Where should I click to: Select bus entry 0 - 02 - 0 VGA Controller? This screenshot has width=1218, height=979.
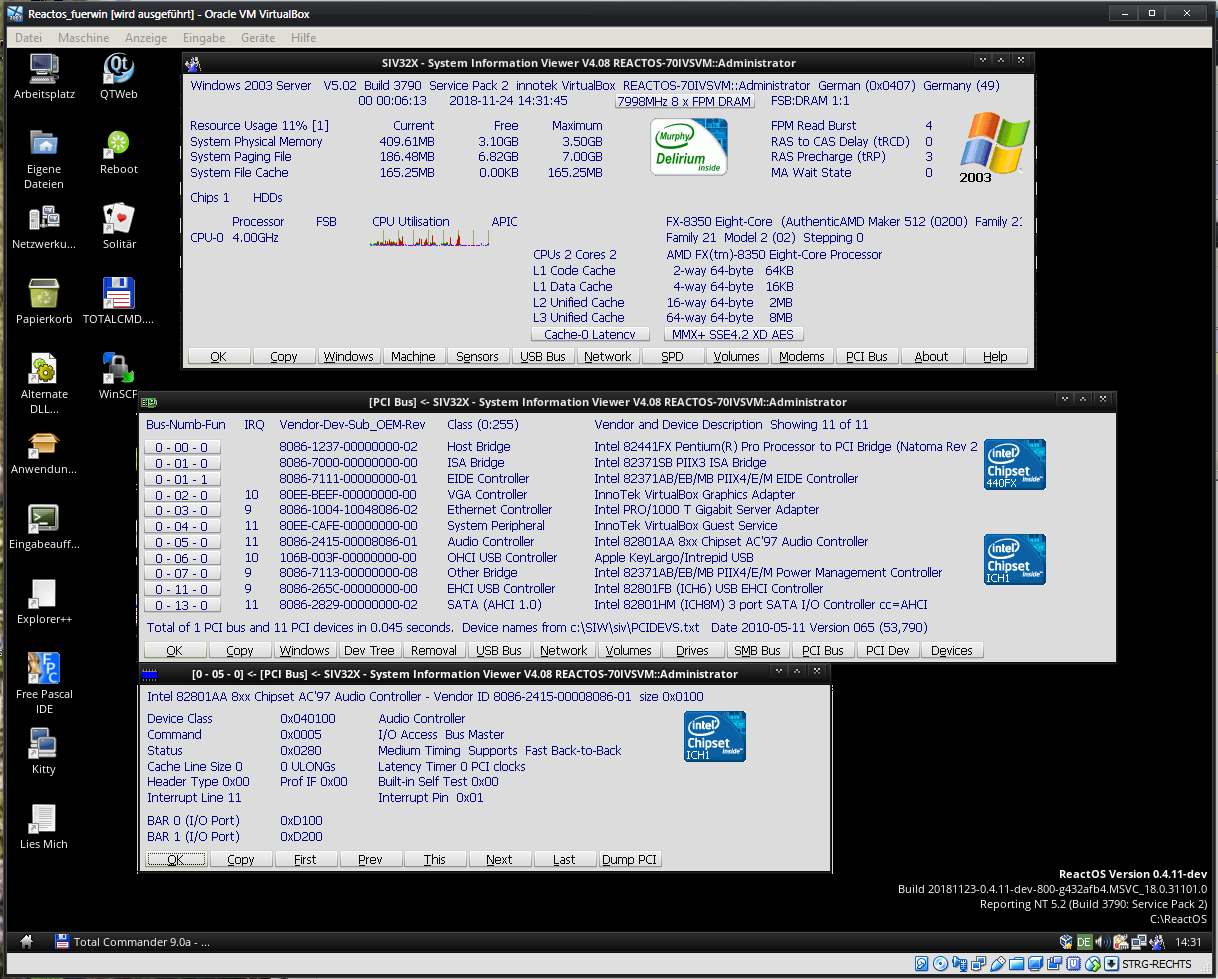tap(182, 495)
